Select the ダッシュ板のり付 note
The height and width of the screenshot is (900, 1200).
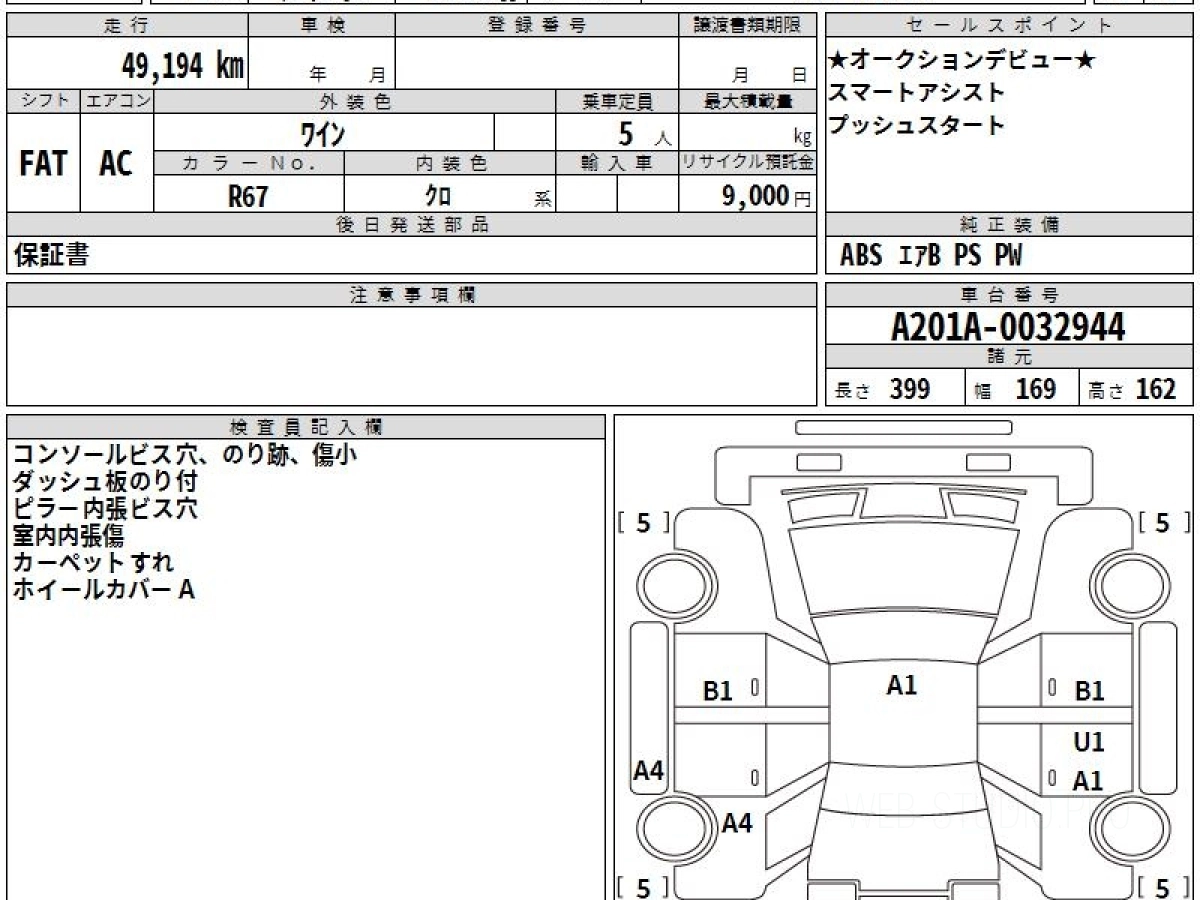(105, 482)
